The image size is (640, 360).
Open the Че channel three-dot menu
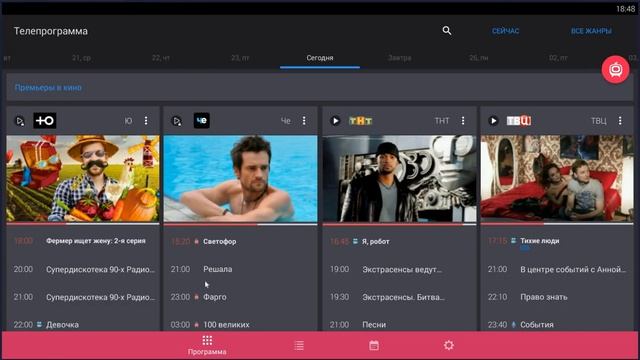[304, 121]
